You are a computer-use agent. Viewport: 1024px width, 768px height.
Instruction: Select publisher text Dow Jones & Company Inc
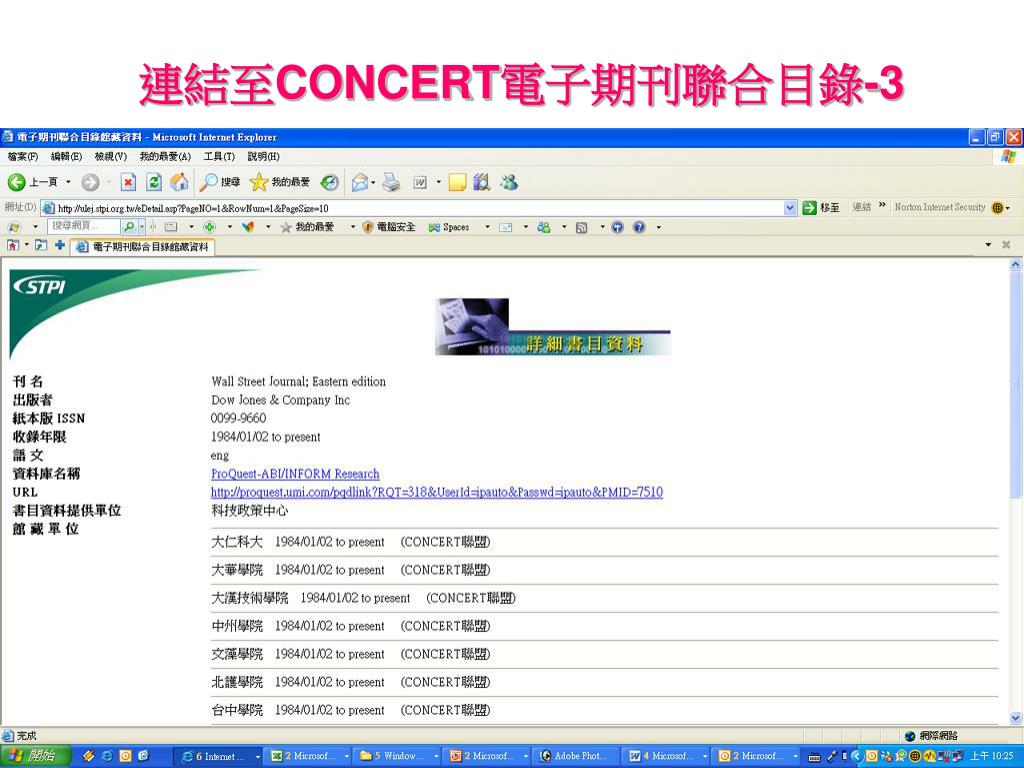pos(281,400)
